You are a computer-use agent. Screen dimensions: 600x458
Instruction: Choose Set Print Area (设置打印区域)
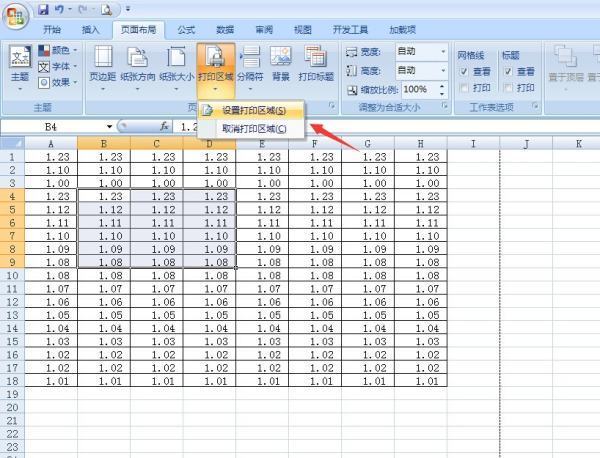251,111
